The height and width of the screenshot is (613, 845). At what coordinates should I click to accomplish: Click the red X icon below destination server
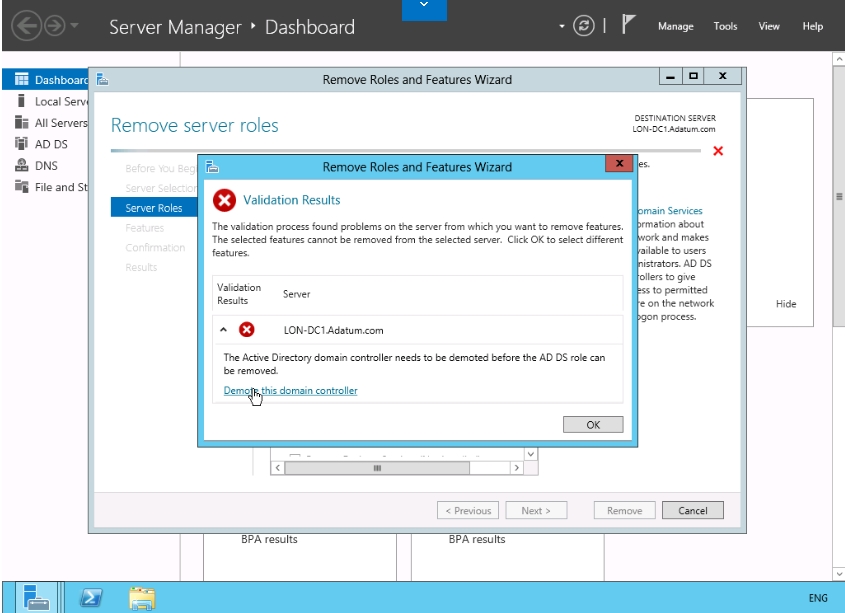[x=718, y=151]
